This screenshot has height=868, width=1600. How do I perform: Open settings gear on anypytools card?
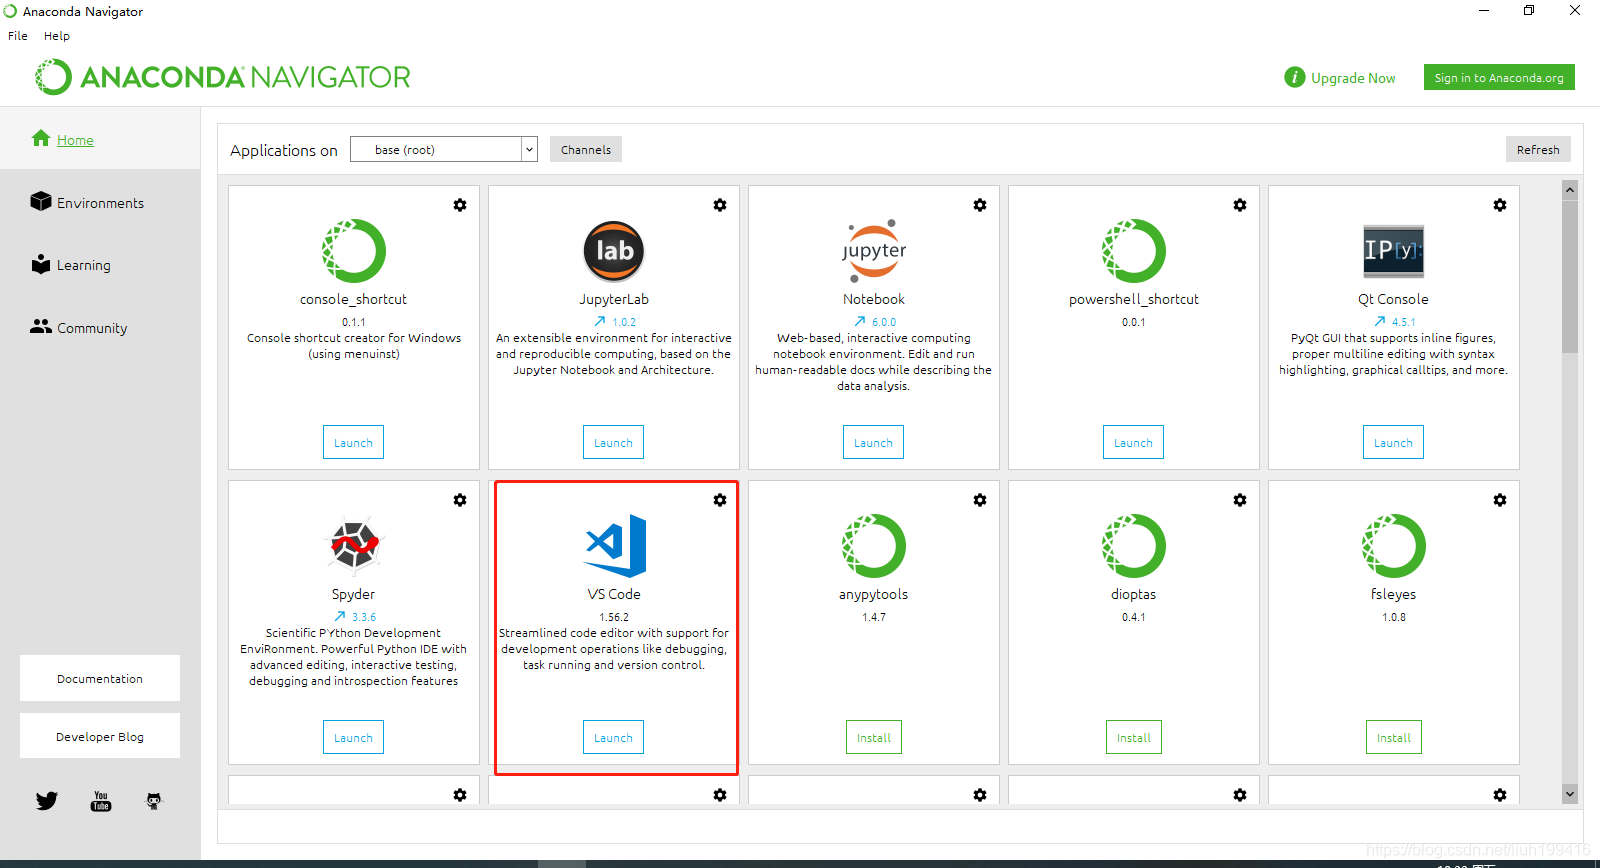[x=980, y=500]
